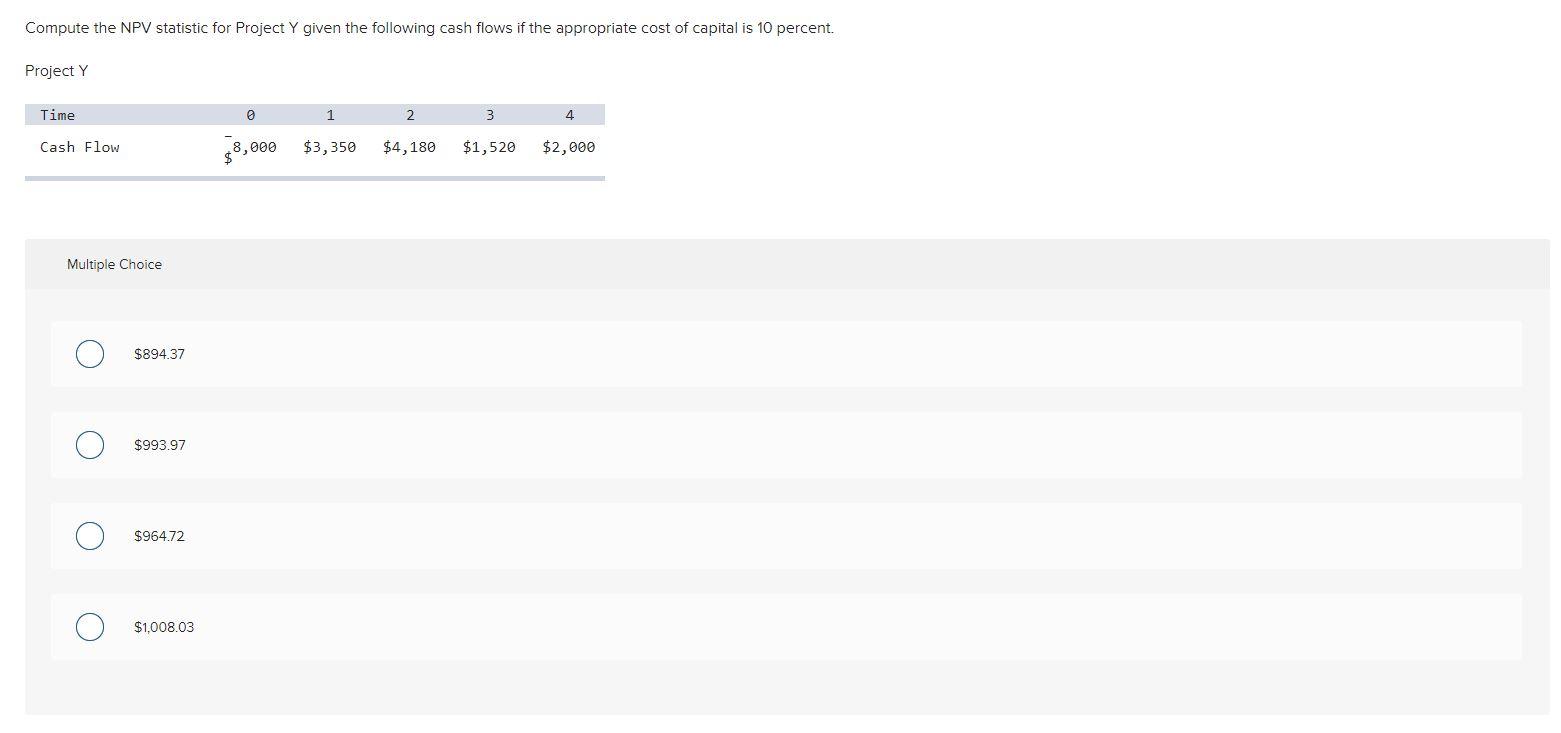Click the time period 4 column header
This screenshot has height=733, width=1561.
tap(570, 115)
